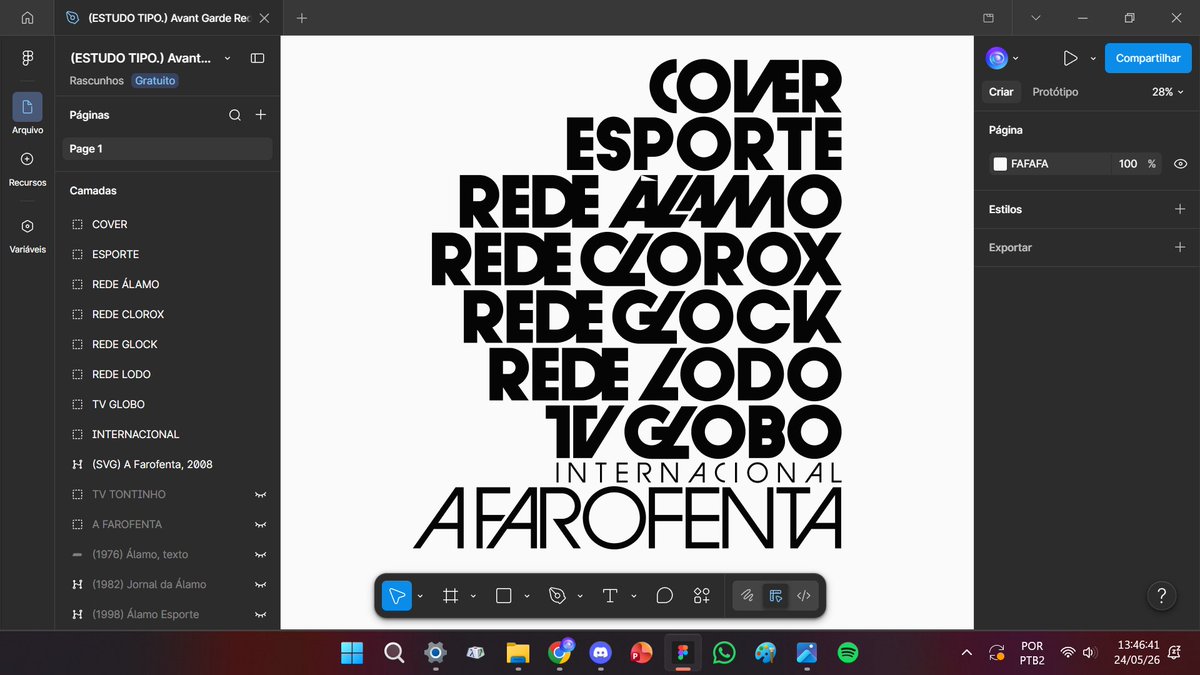Select the Comment tool
The image size is (1200, 675).
point(664,596)
